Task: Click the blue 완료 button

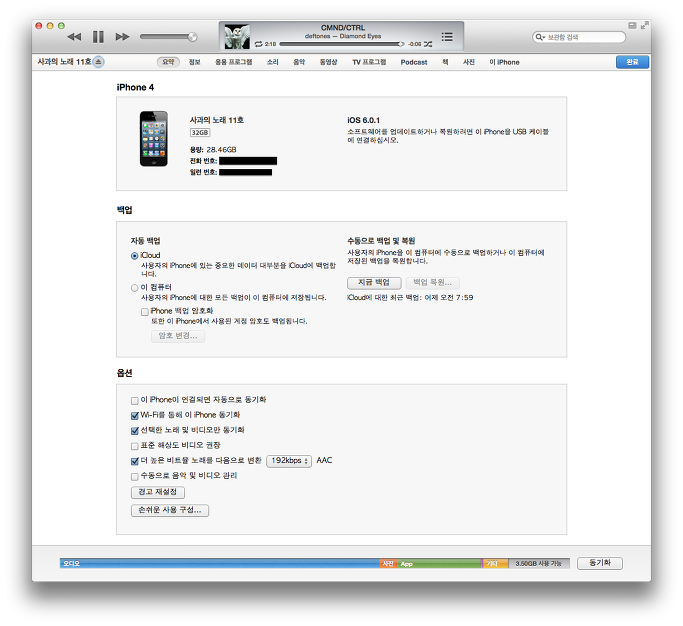Action: click(632, 62)
